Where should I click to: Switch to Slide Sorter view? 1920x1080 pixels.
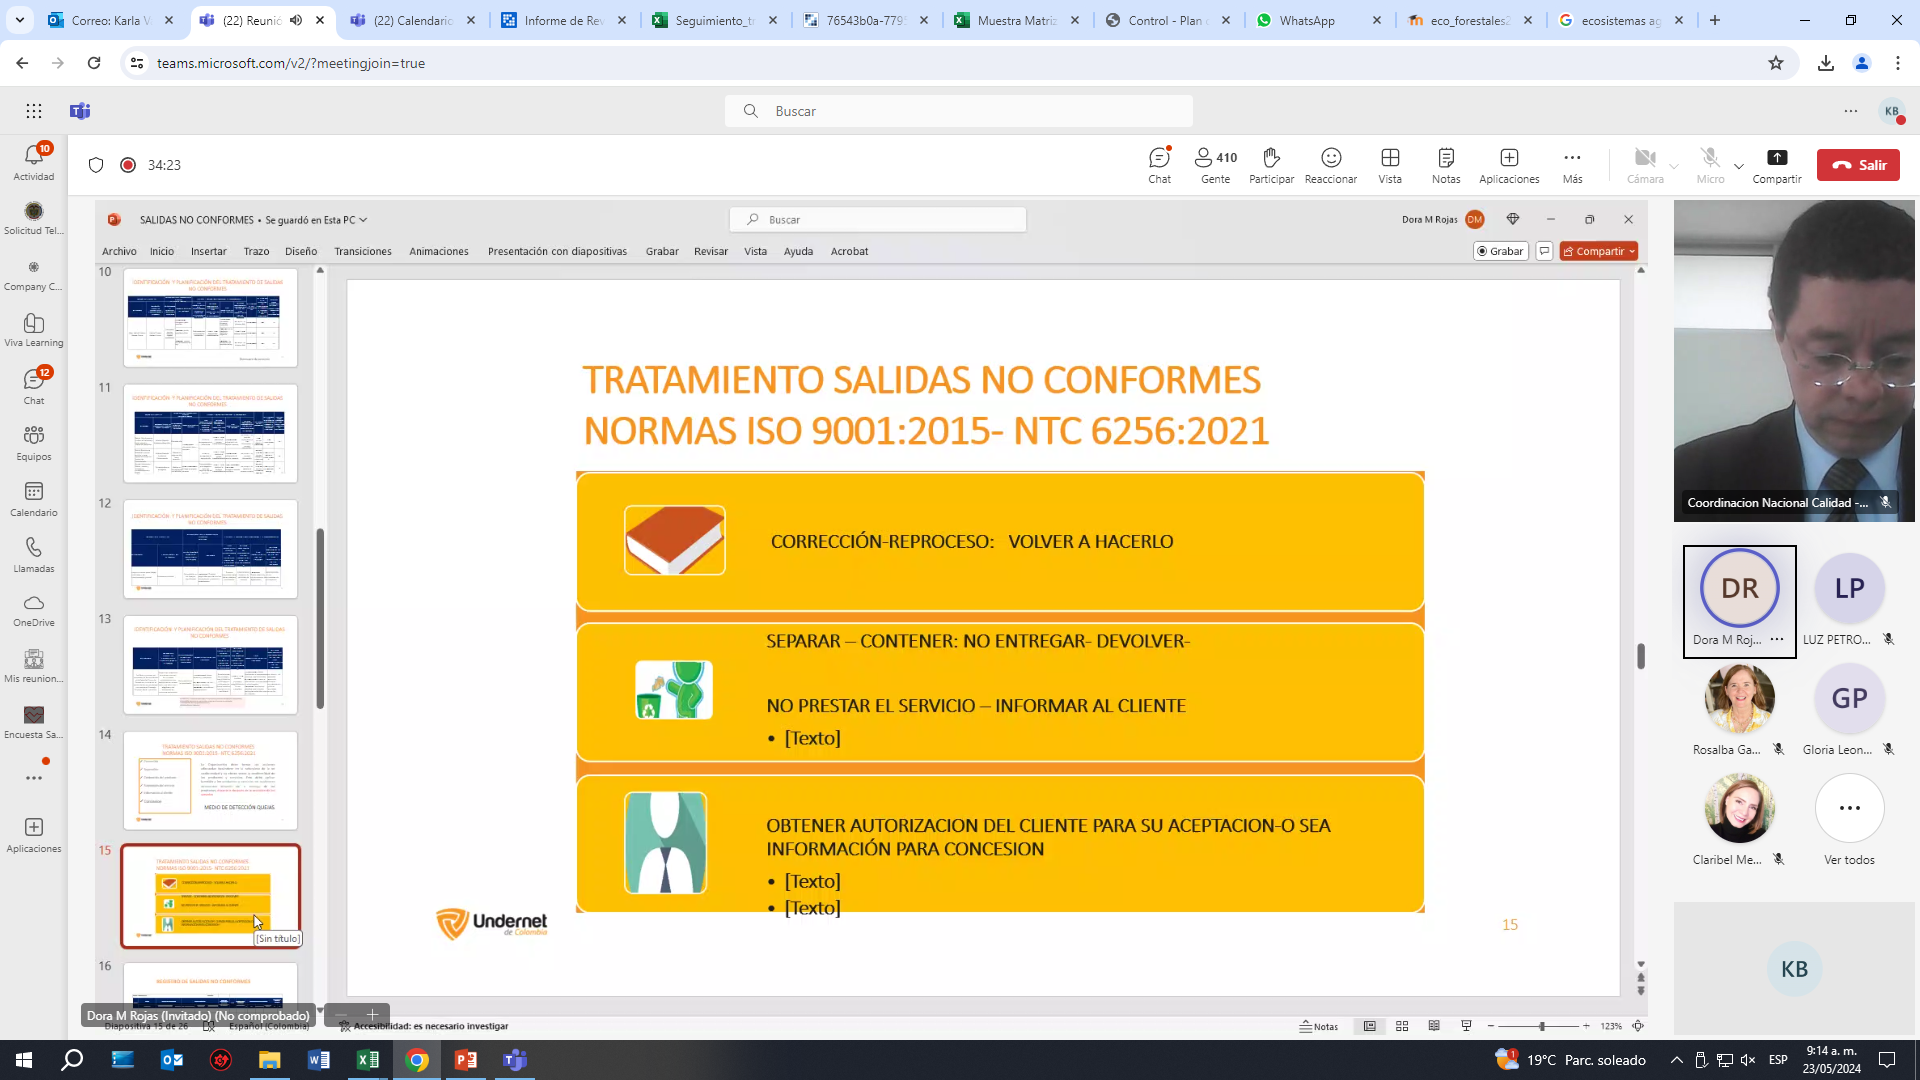tap(1402, 1026)
